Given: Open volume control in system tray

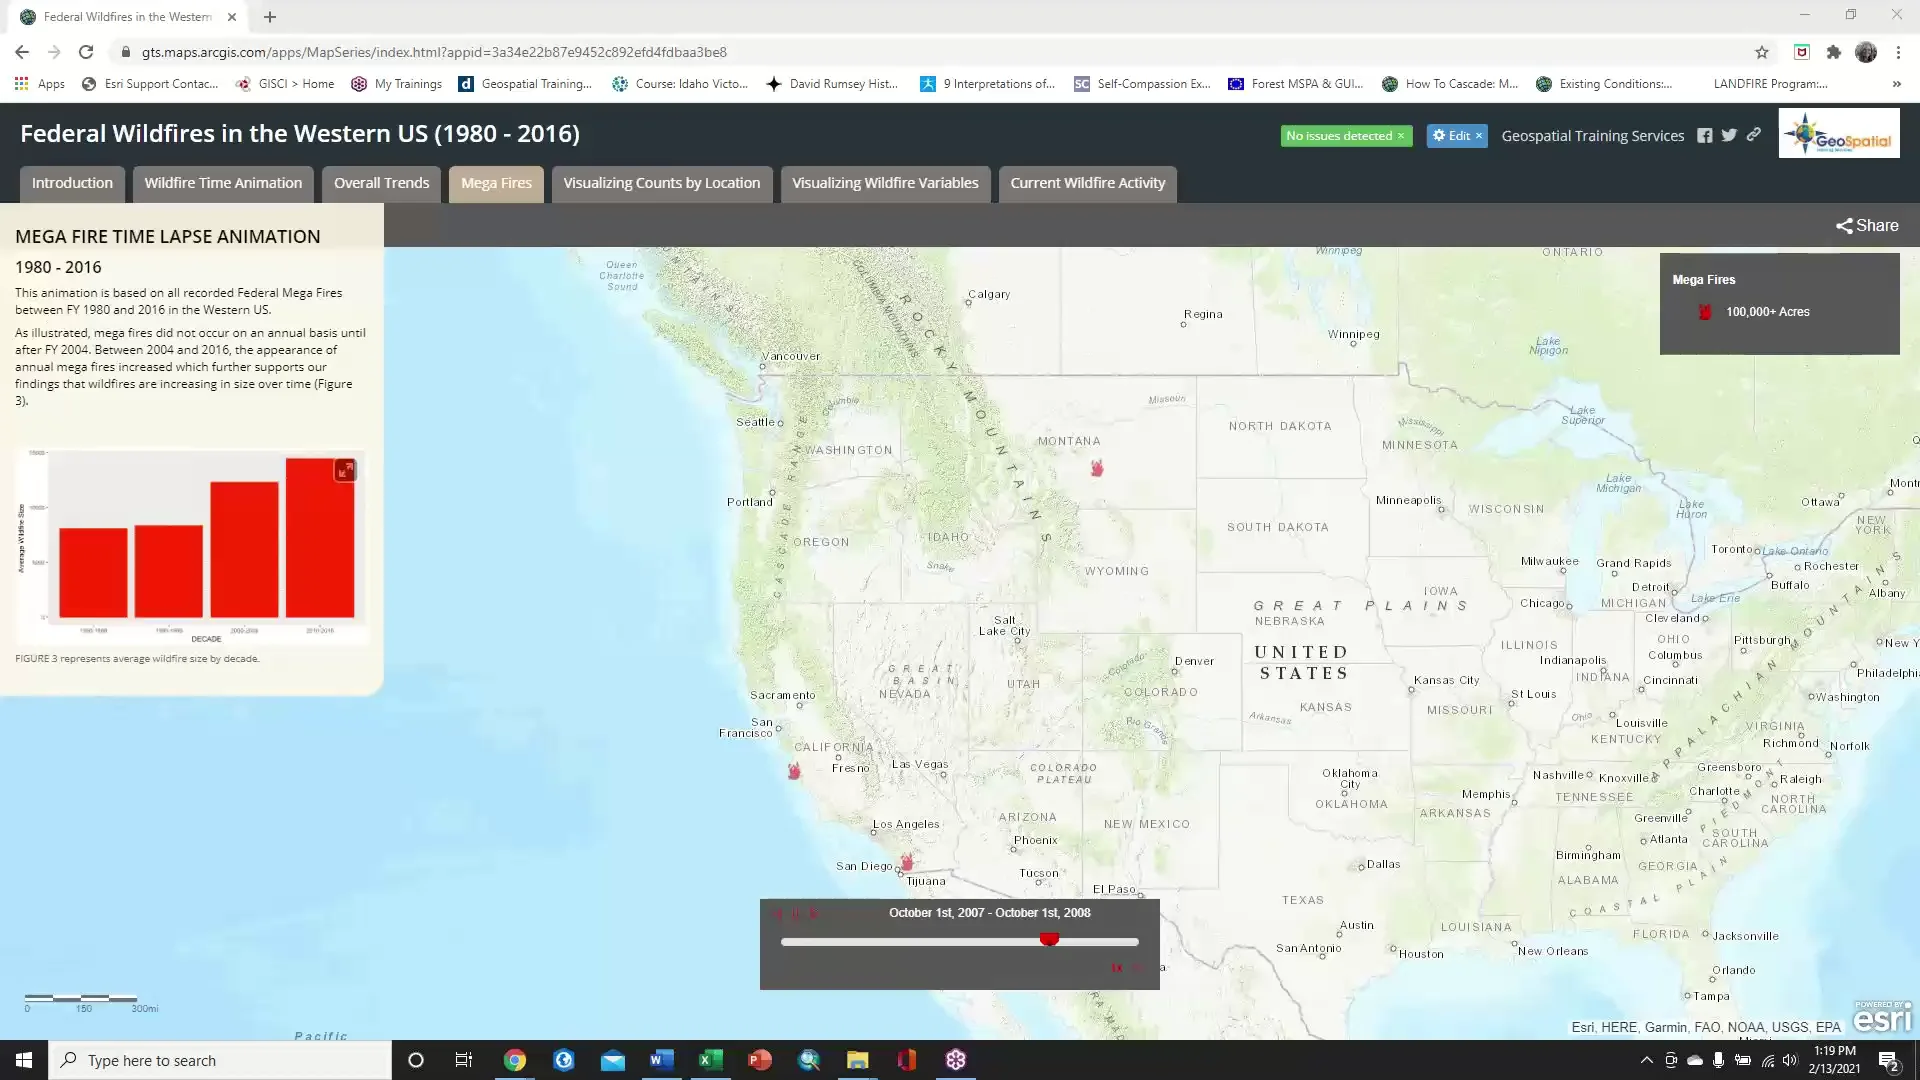Looking at the screenshot, I should point(1790,1060).
